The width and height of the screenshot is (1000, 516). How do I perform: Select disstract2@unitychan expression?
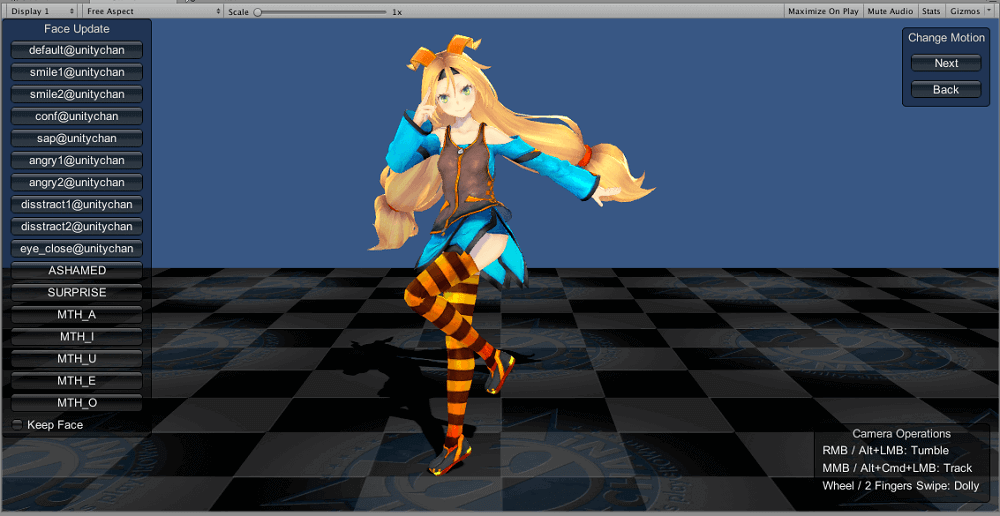tap(77, 226)
